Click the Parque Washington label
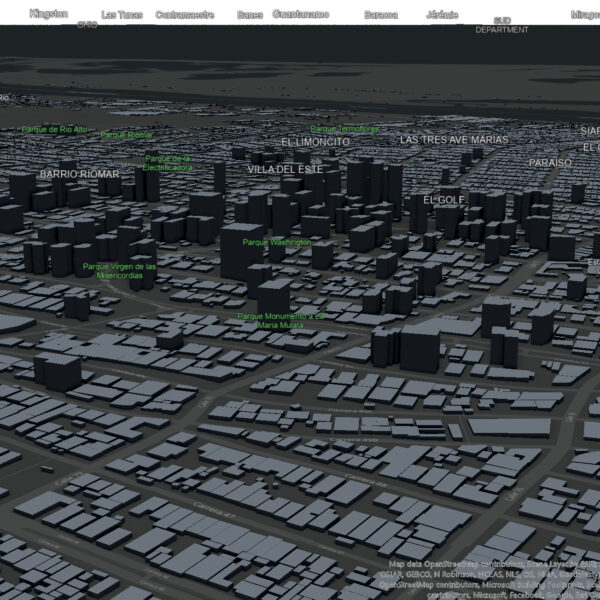 [x=277, y=242]
